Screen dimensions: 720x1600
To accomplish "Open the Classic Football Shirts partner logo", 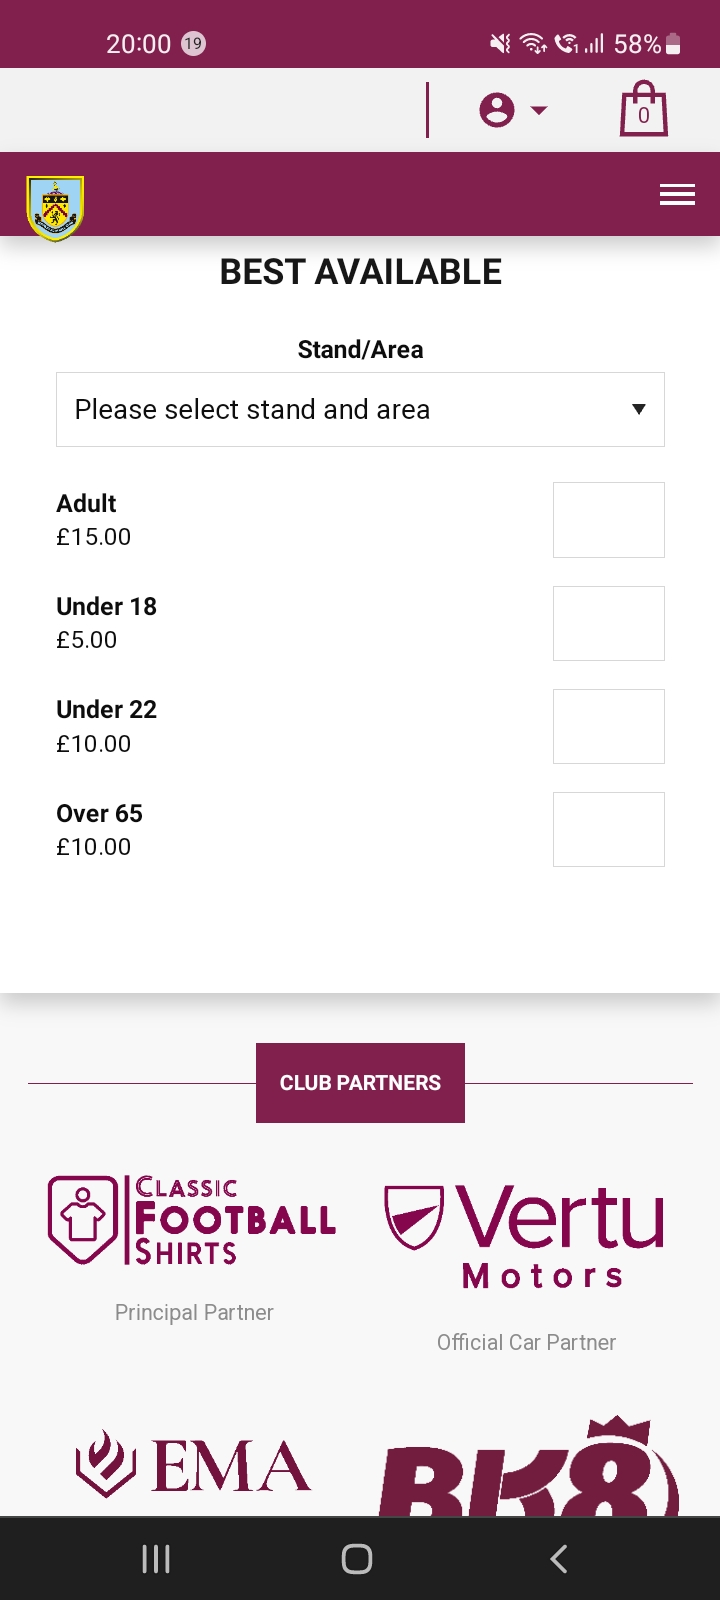I will (193, 1220).
